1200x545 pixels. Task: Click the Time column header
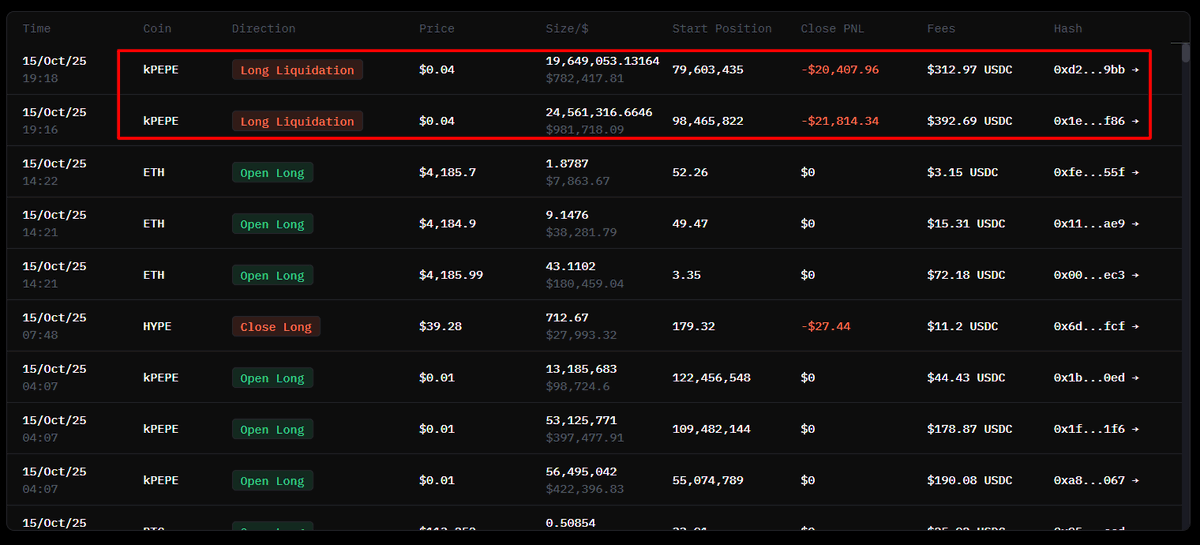coord(37,29)
